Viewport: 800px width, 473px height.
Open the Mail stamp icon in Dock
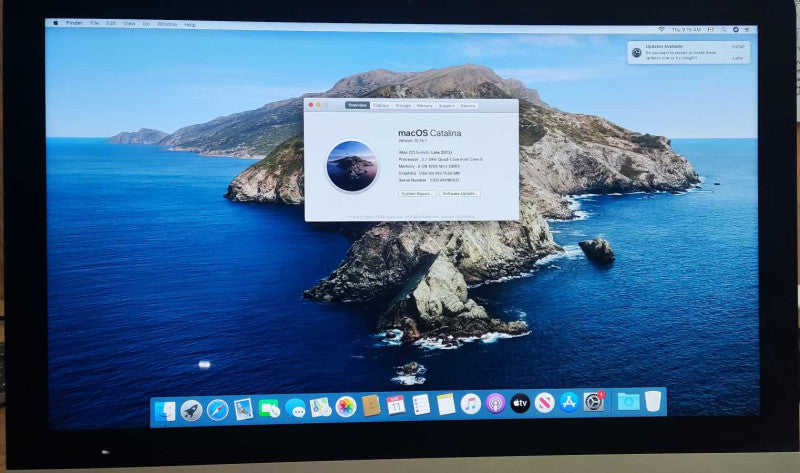click(243, 409)
